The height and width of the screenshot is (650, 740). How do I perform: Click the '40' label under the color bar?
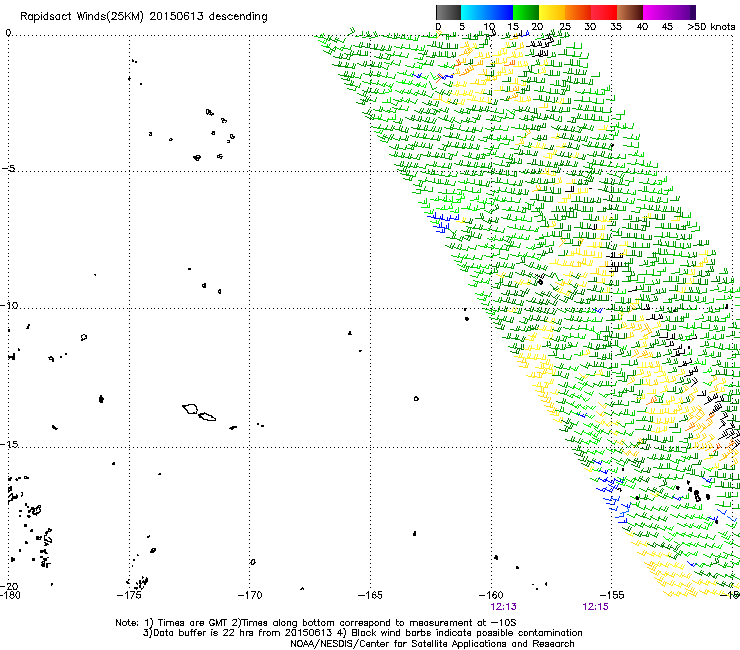pyautogui.click(x=642, y=27)
